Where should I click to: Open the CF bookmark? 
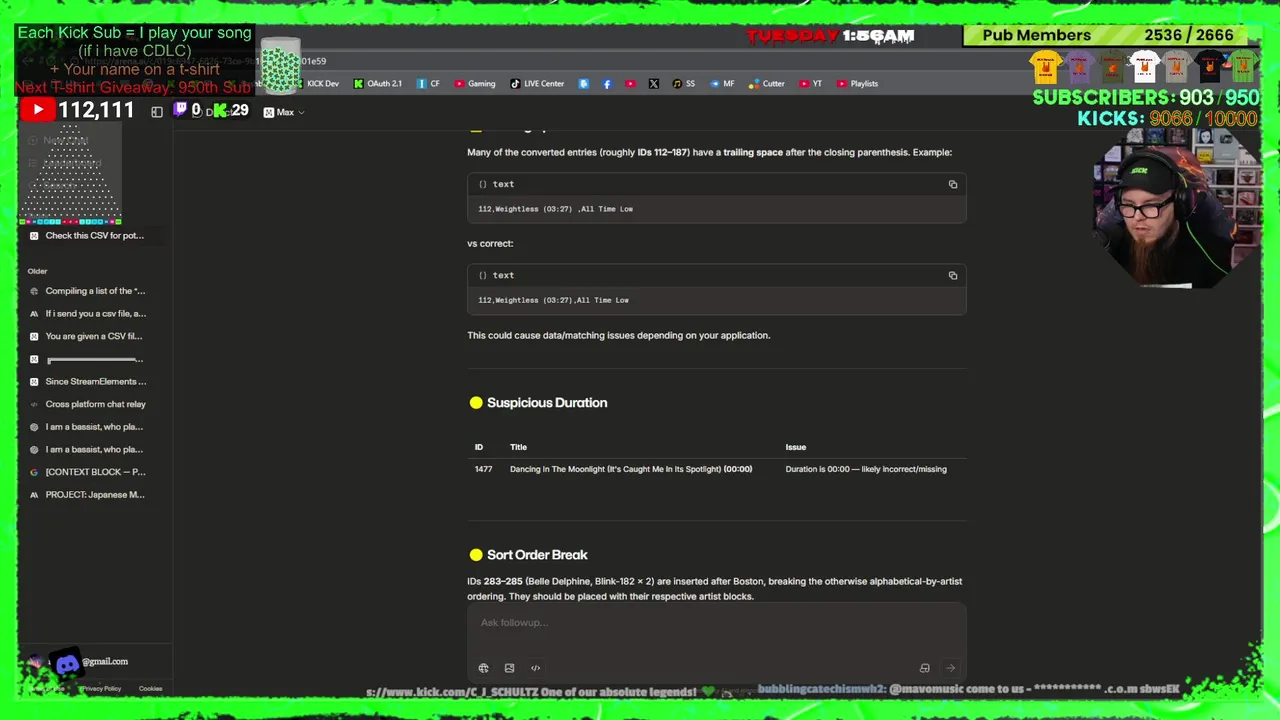point(429,84)
